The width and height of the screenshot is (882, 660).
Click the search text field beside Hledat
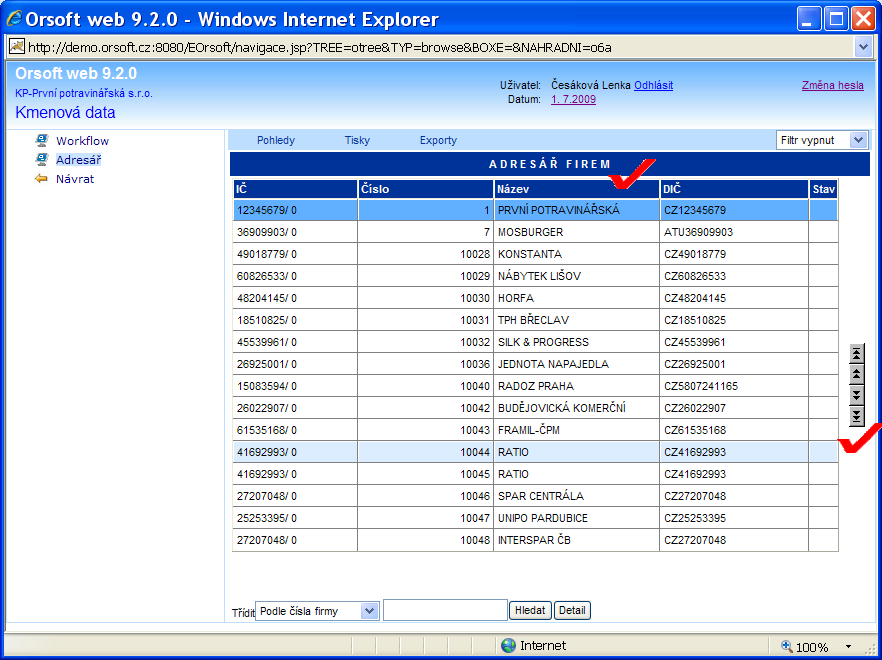pos(445,610)
